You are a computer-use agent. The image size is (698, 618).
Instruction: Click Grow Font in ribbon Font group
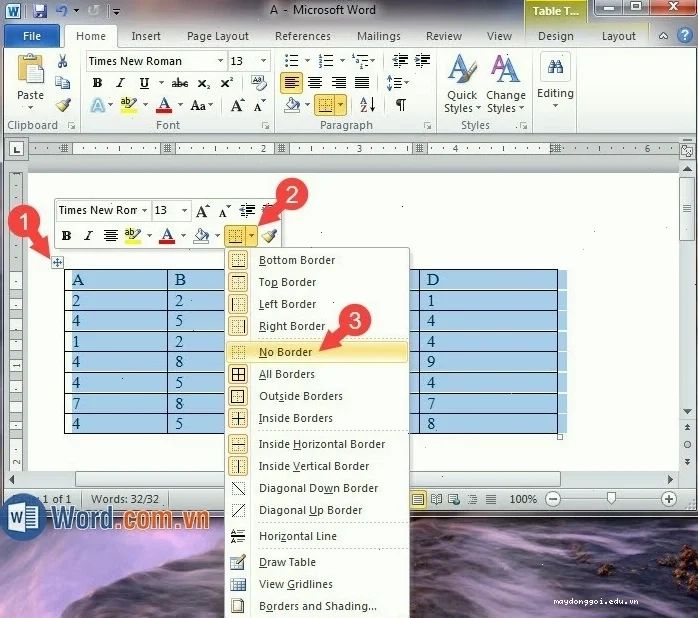click(237, 106)
